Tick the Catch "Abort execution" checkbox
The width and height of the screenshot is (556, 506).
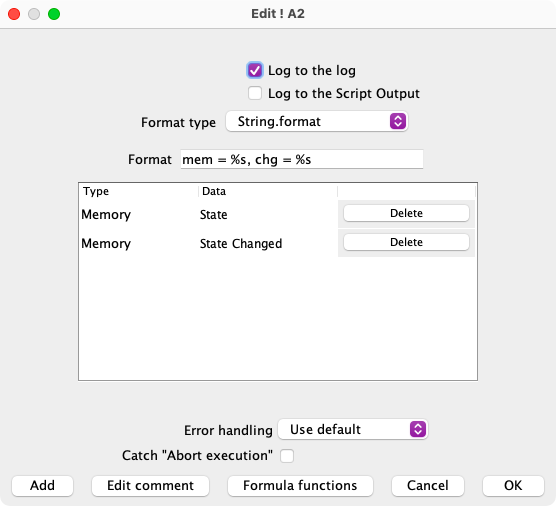(x=287, y=456)
